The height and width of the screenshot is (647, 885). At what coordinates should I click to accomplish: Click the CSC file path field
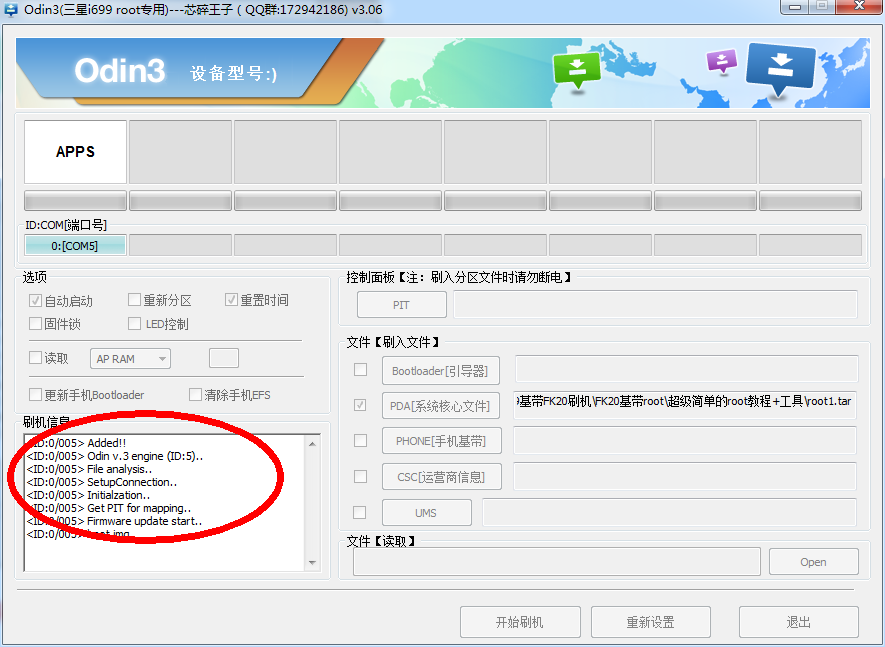click(x=685, y=477)
